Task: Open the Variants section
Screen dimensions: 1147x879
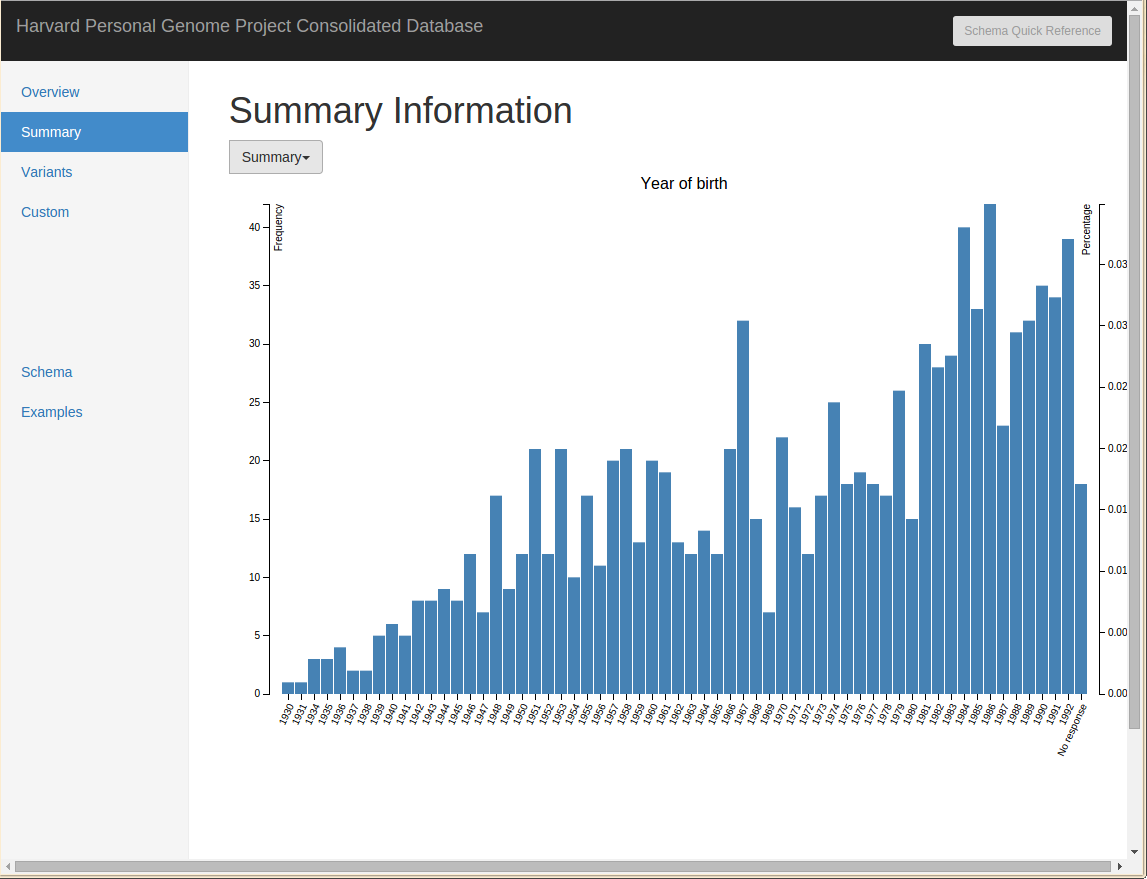Action: coord(47,172)
